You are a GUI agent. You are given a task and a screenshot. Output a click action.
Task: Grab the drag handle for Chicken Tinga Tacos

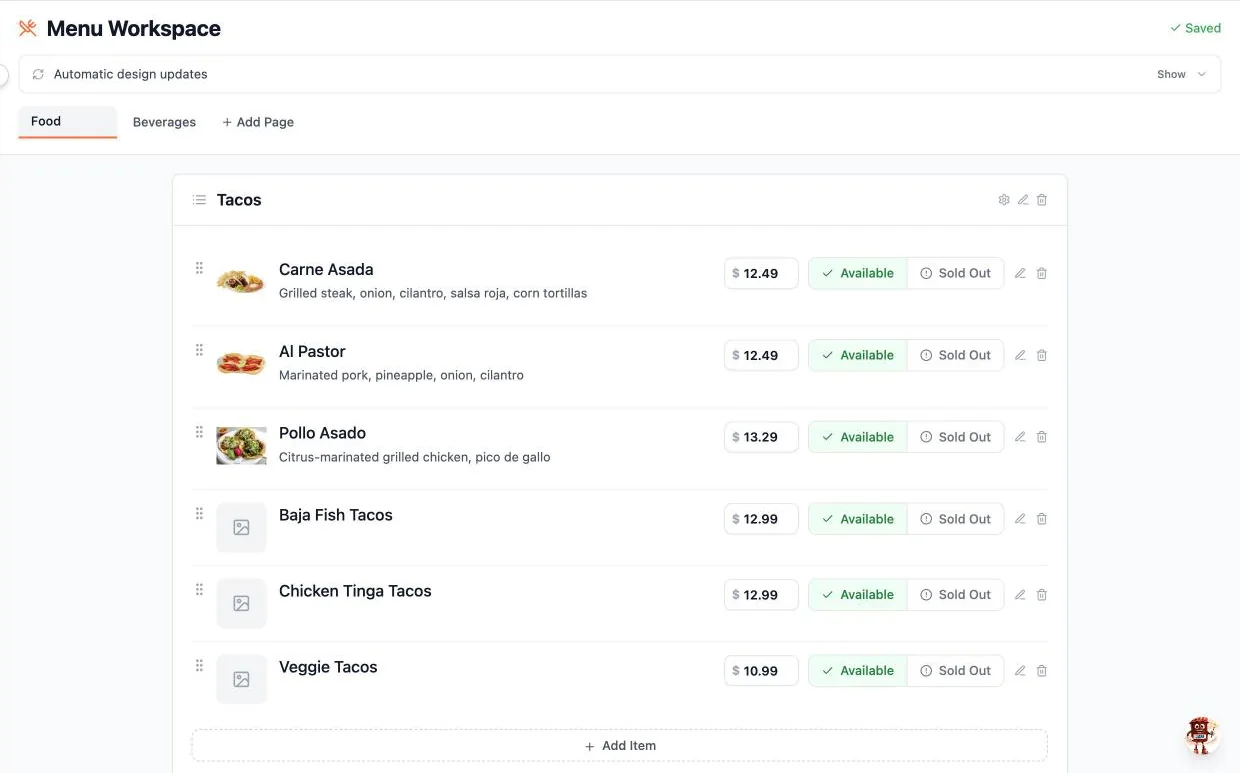click(199, 590)
